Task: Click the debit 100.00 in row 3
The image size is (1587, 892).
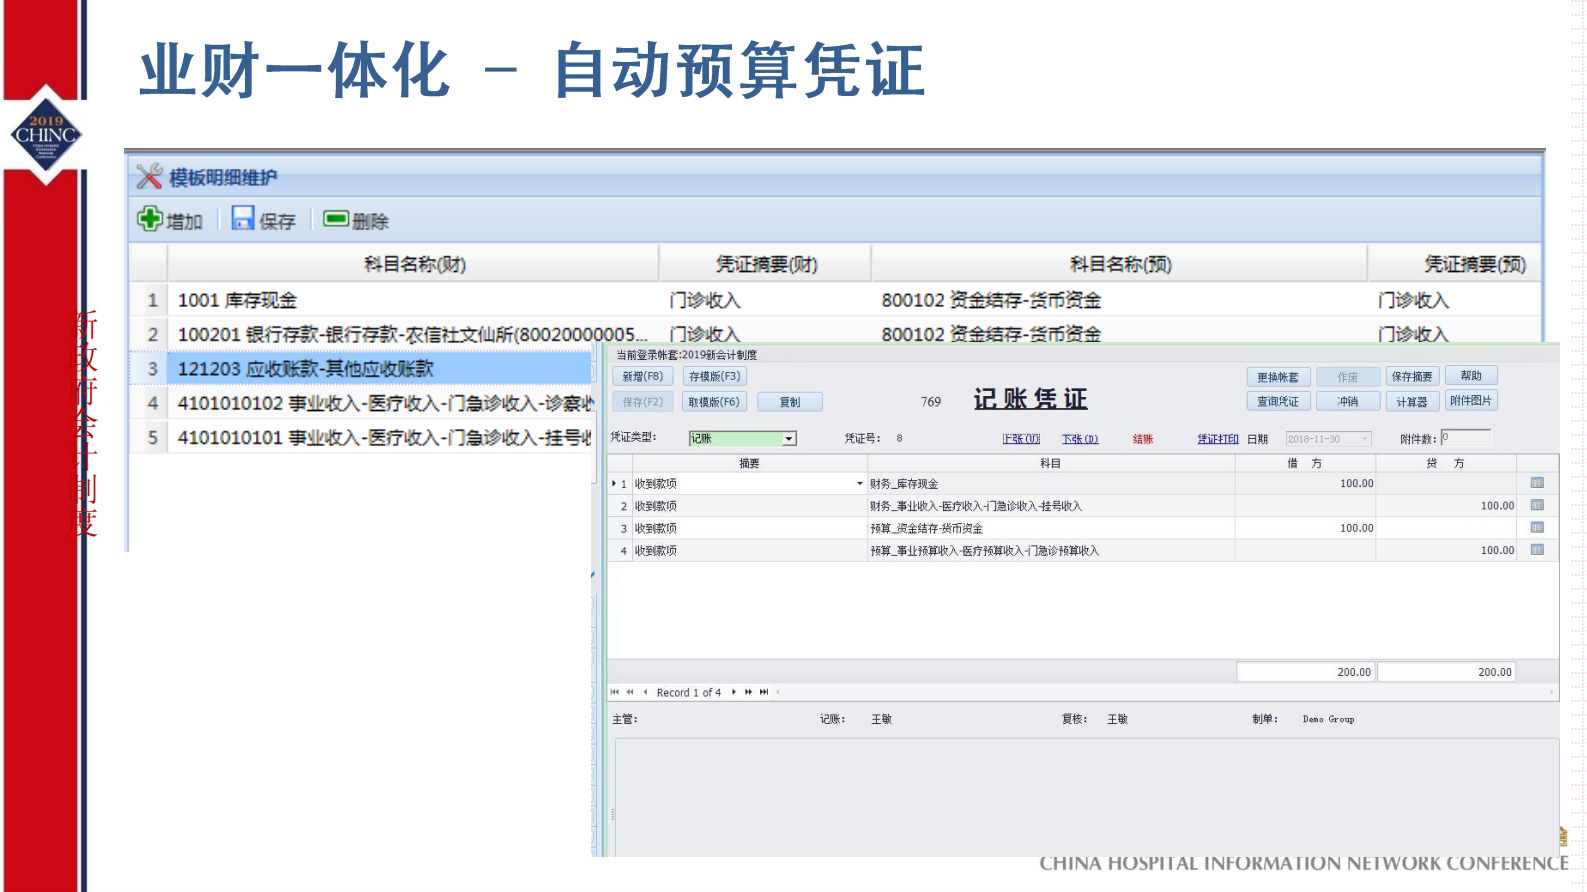Action: (x=1356, y=528)
